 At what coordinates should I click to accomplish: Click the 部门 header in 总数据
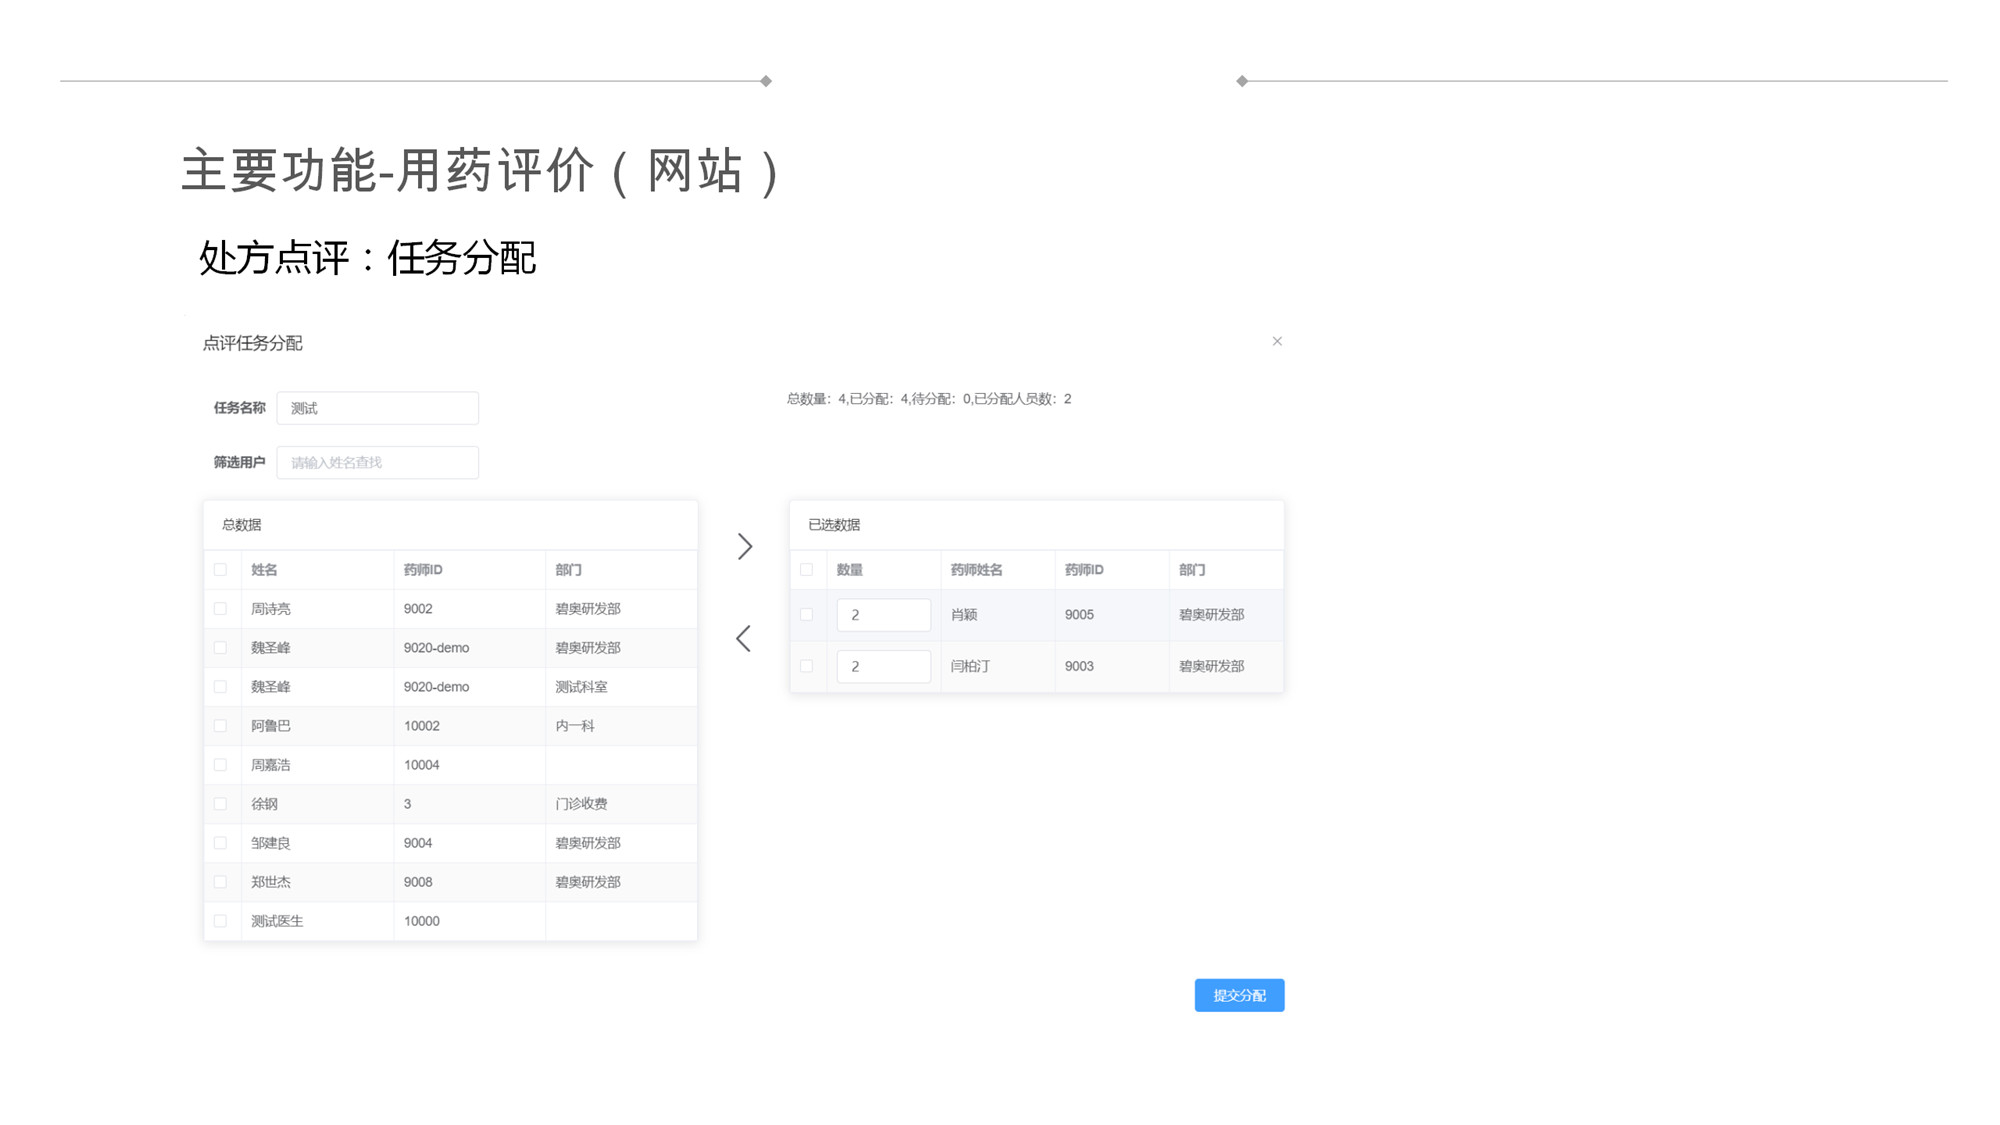tap(568, 570)
